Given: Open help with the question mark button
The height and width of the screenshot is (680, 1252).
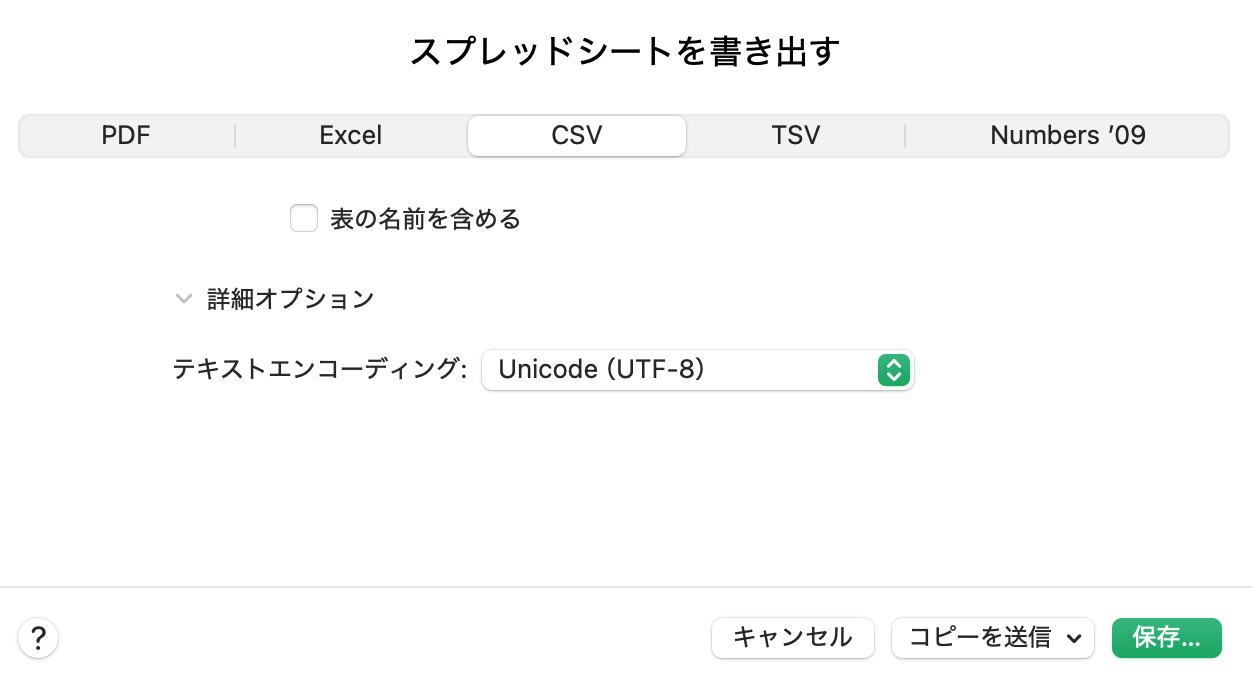Looking at the screenshot, I should click(x=38, y=637).
